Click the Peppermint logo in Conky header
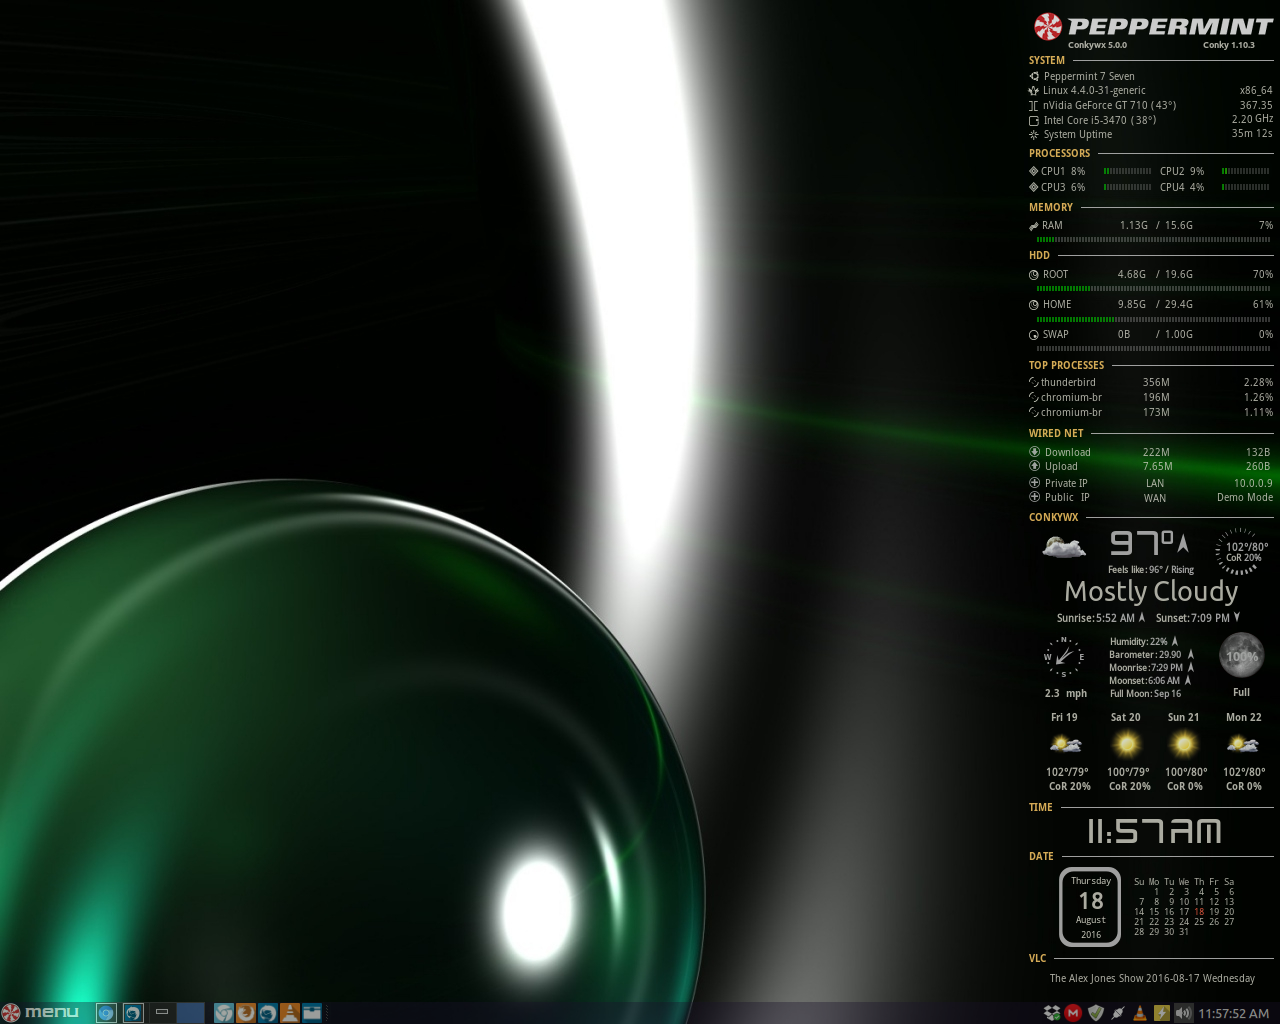 (x=1048, y=27)
